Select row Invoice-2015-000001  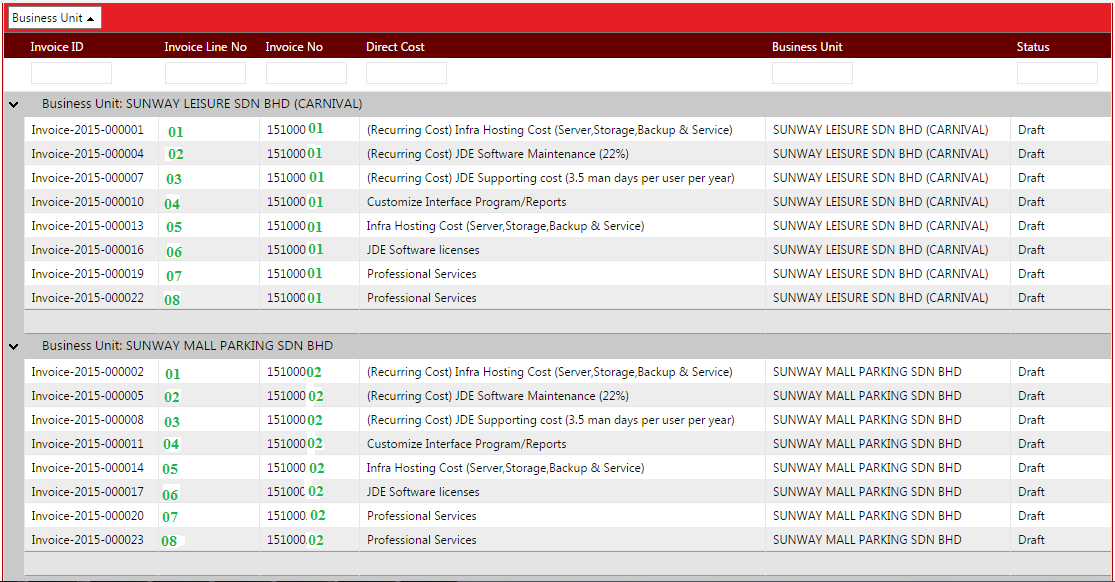pos(567,129)
